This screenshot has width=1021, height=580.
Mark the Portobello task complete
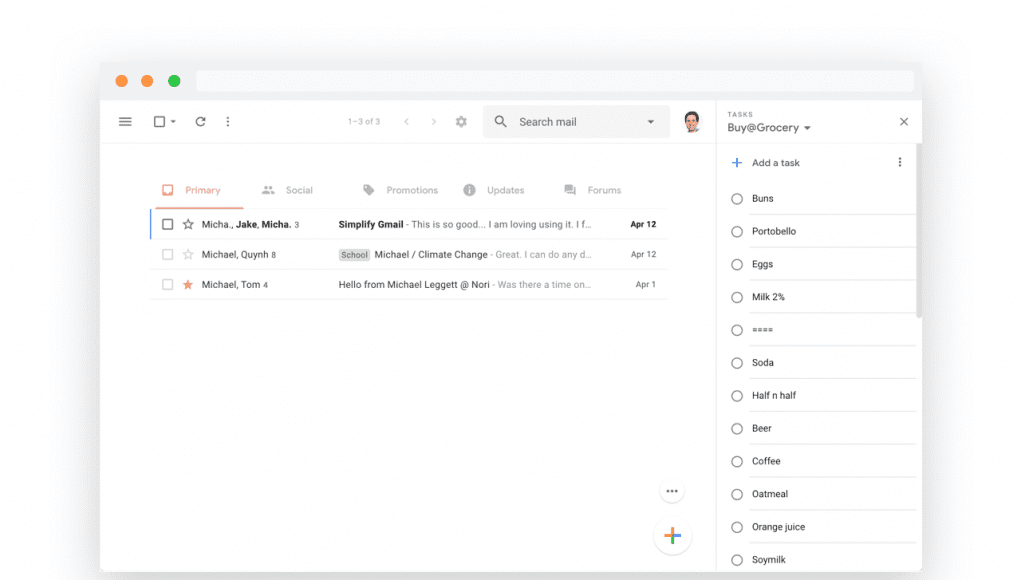[x=736, y=232]
